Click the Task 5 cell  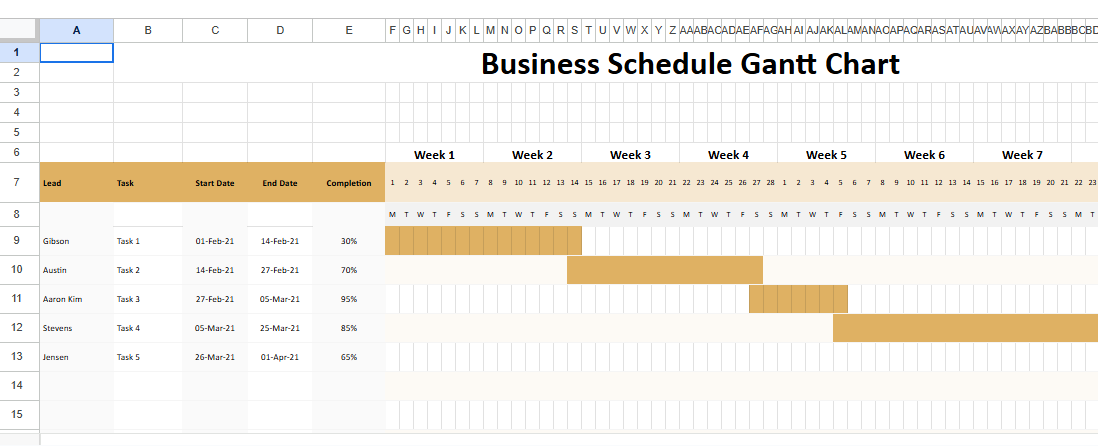pyautogui.click(x=128, y=357)
